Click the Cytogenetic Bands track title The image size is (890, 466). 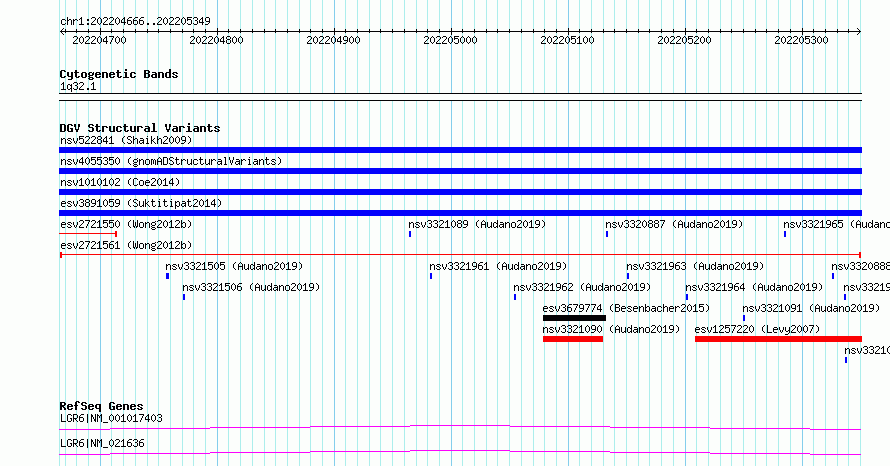pos(119,74)
